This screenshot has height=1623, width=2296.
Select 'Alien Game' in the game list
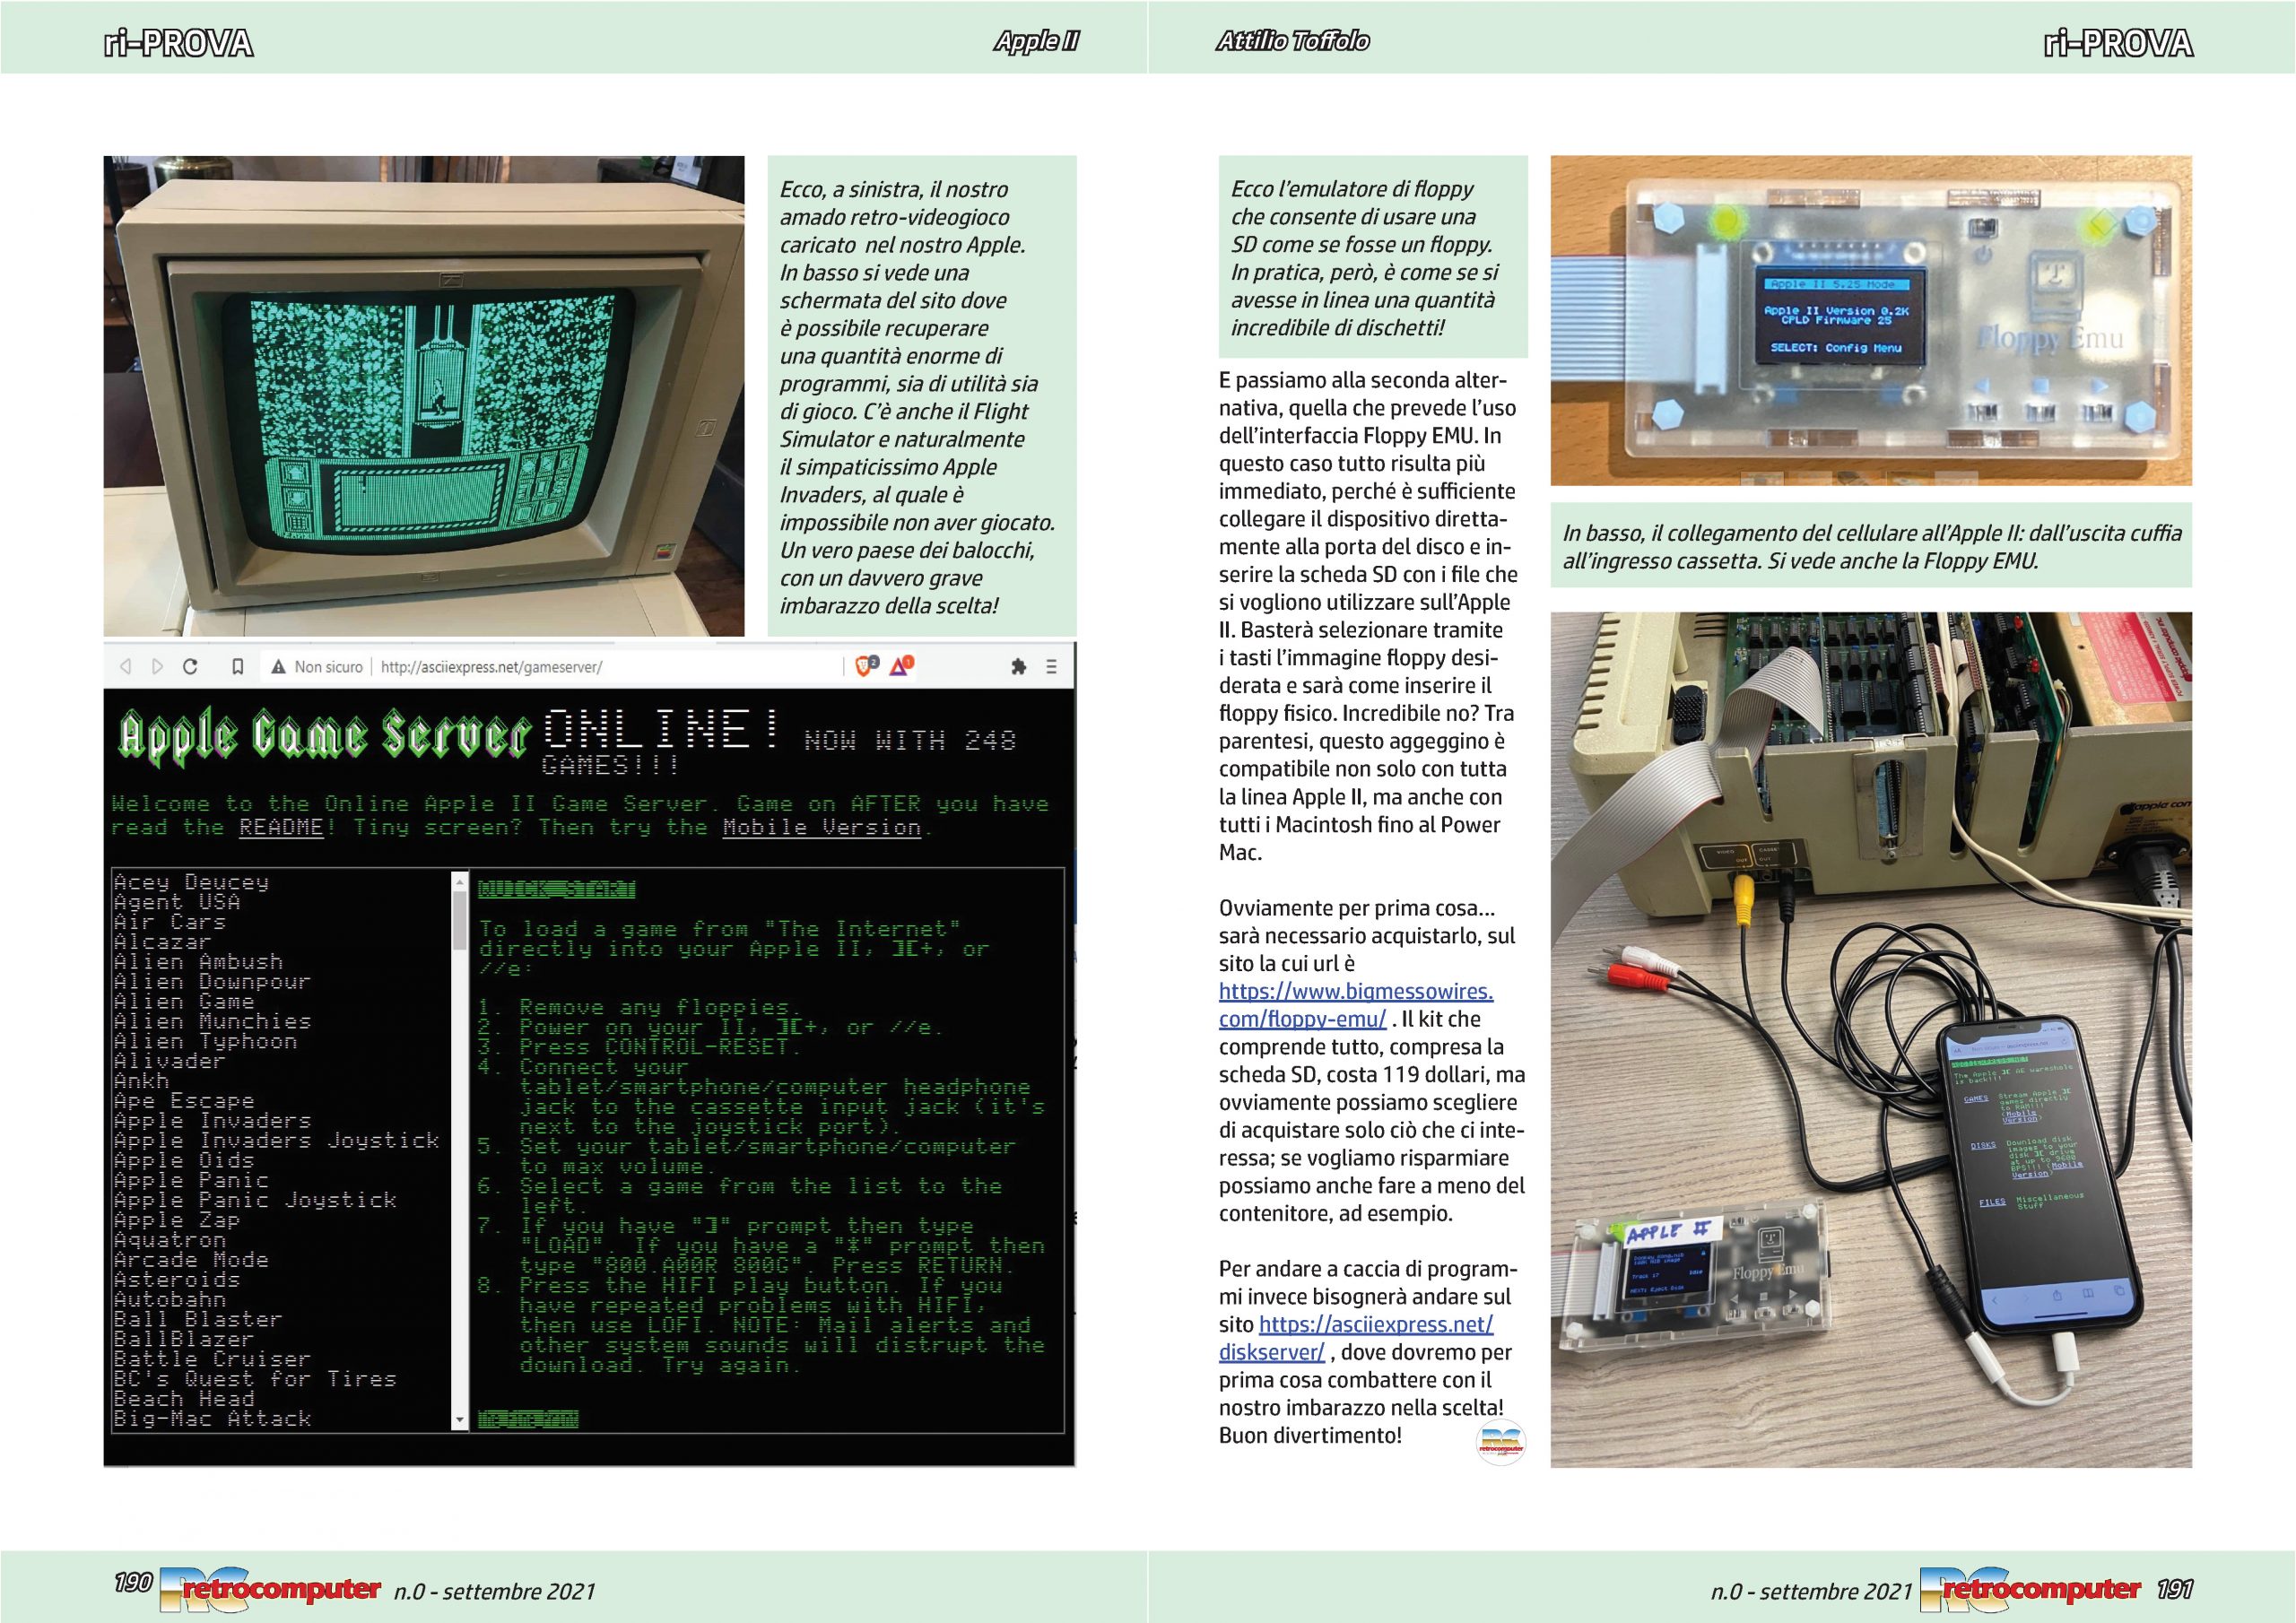[x=184, y=1002]
